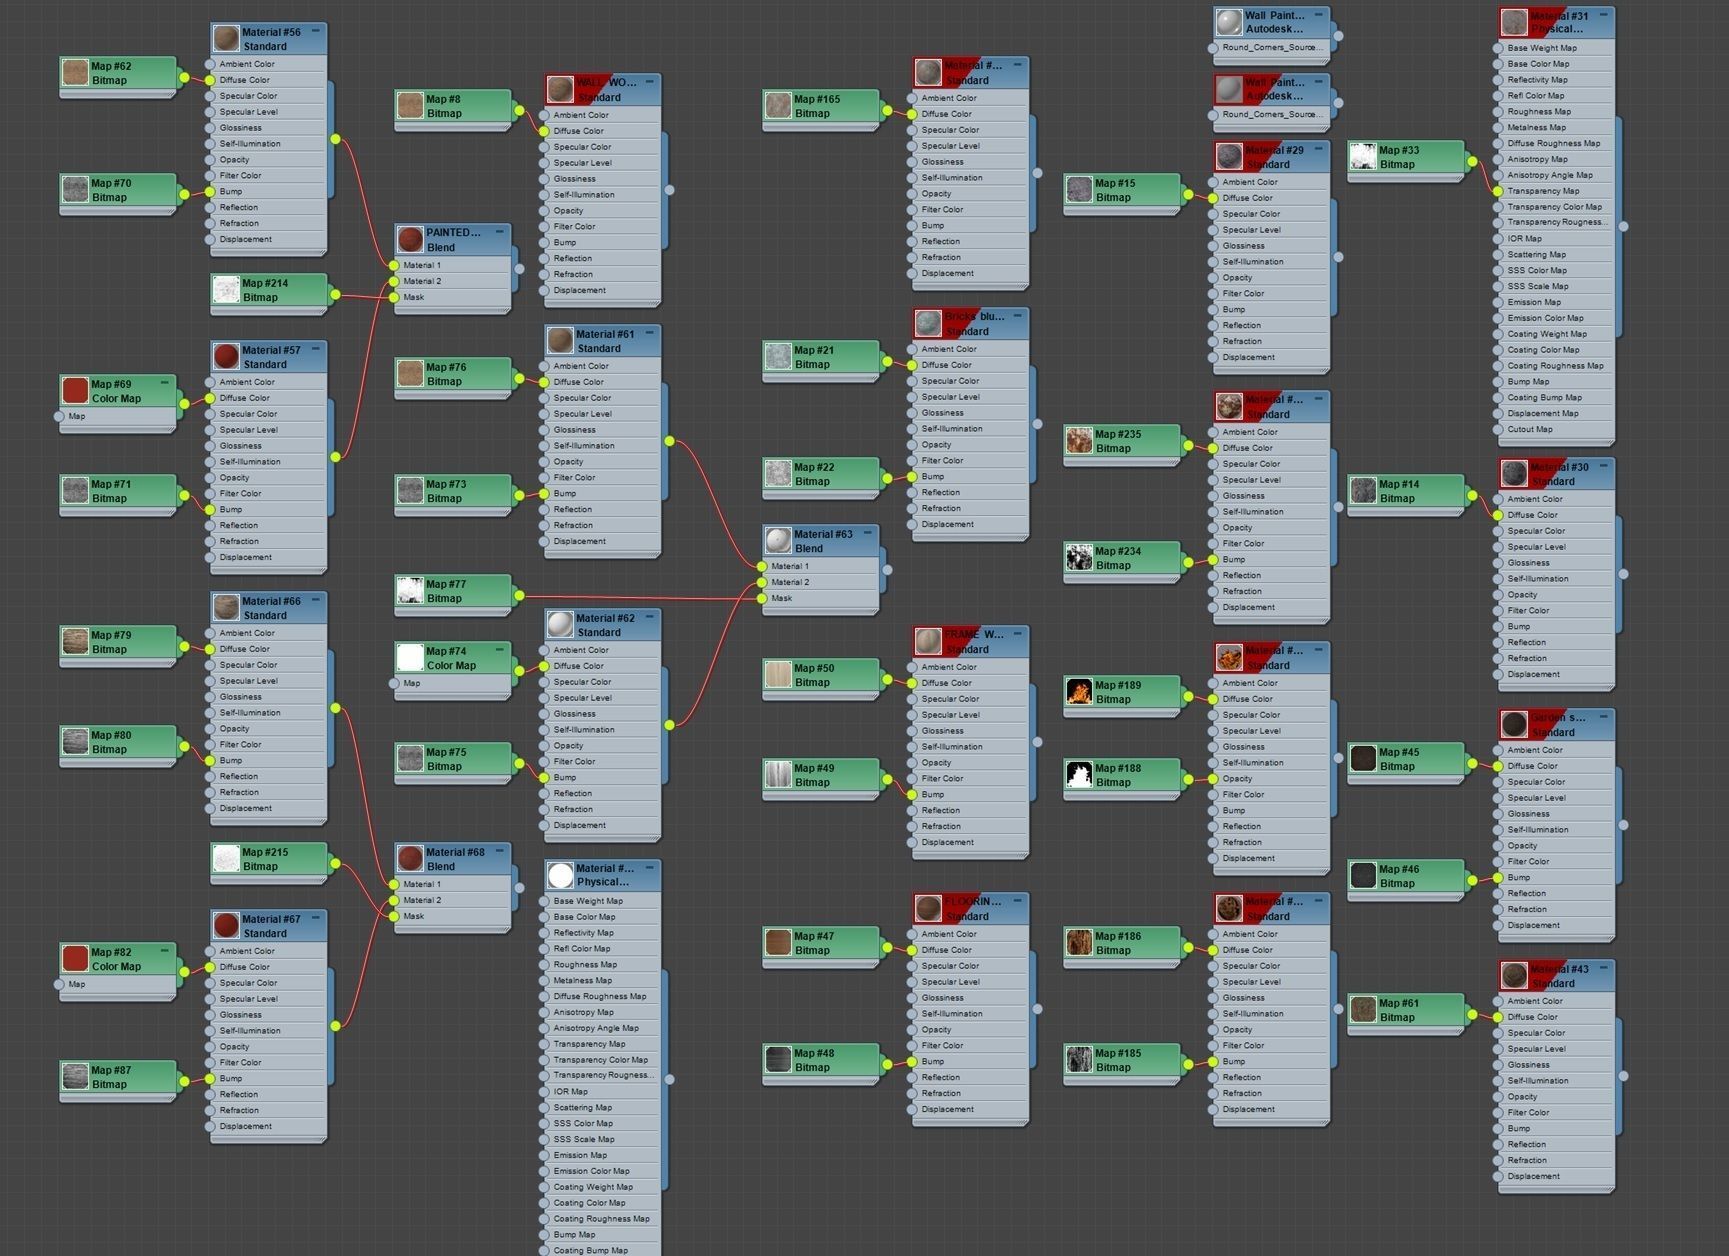Viewport: 1729px width, 1256px height.
Task: Click the Material 1 input socket on Material #63
Action: [x=762, y=566]
